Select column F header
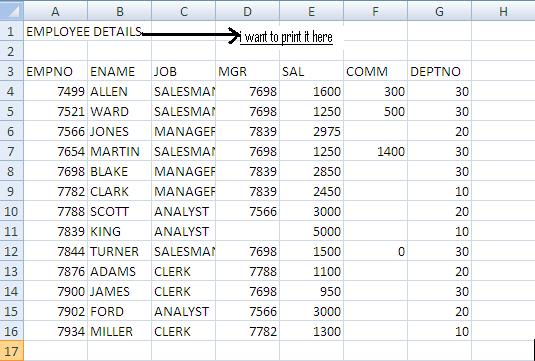 click(x=375, y=11)
